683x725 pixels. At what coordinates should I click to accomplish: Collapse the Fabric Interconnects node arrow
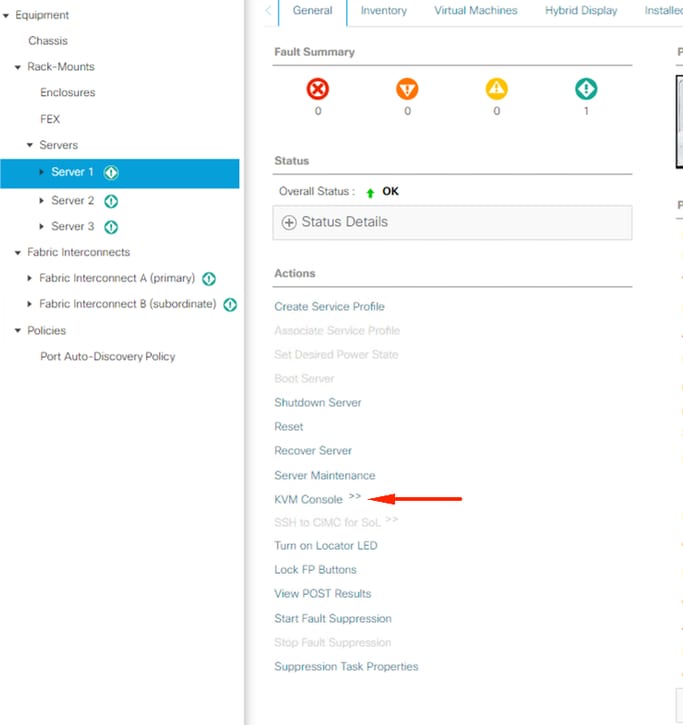click(18, 253)
